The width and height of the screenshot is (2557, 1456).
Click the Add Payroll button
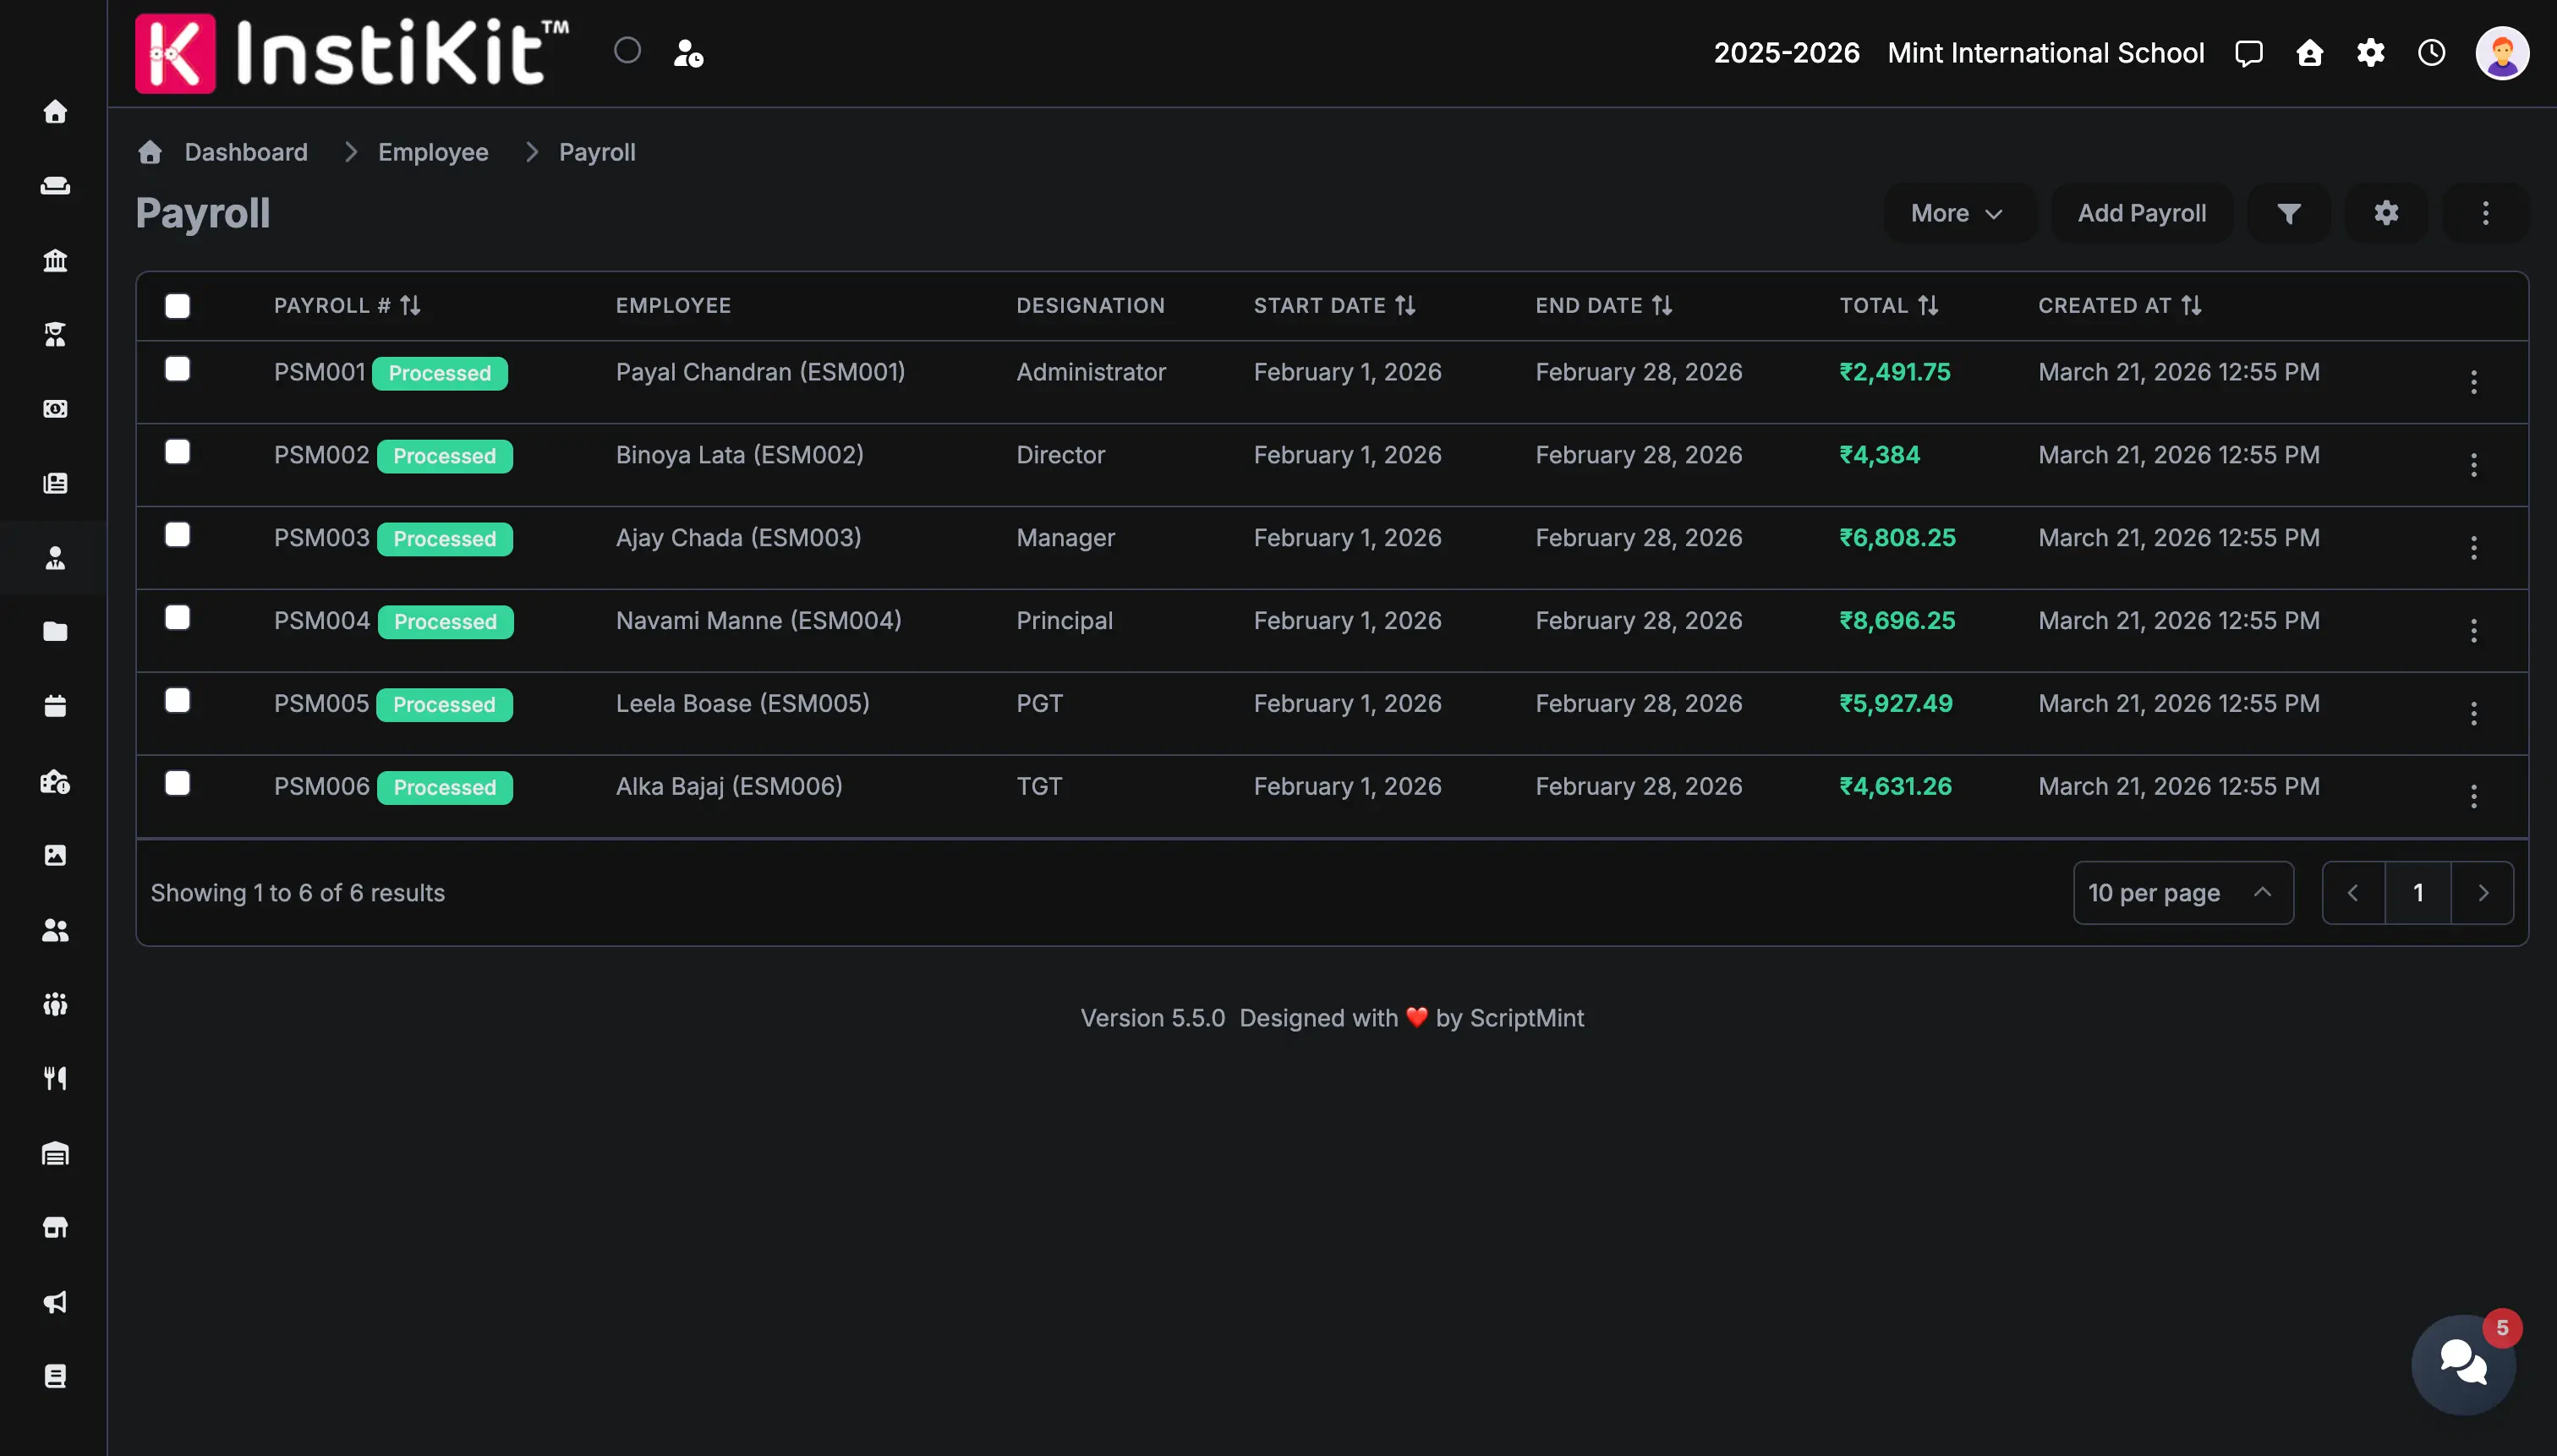click(2141, 213)
